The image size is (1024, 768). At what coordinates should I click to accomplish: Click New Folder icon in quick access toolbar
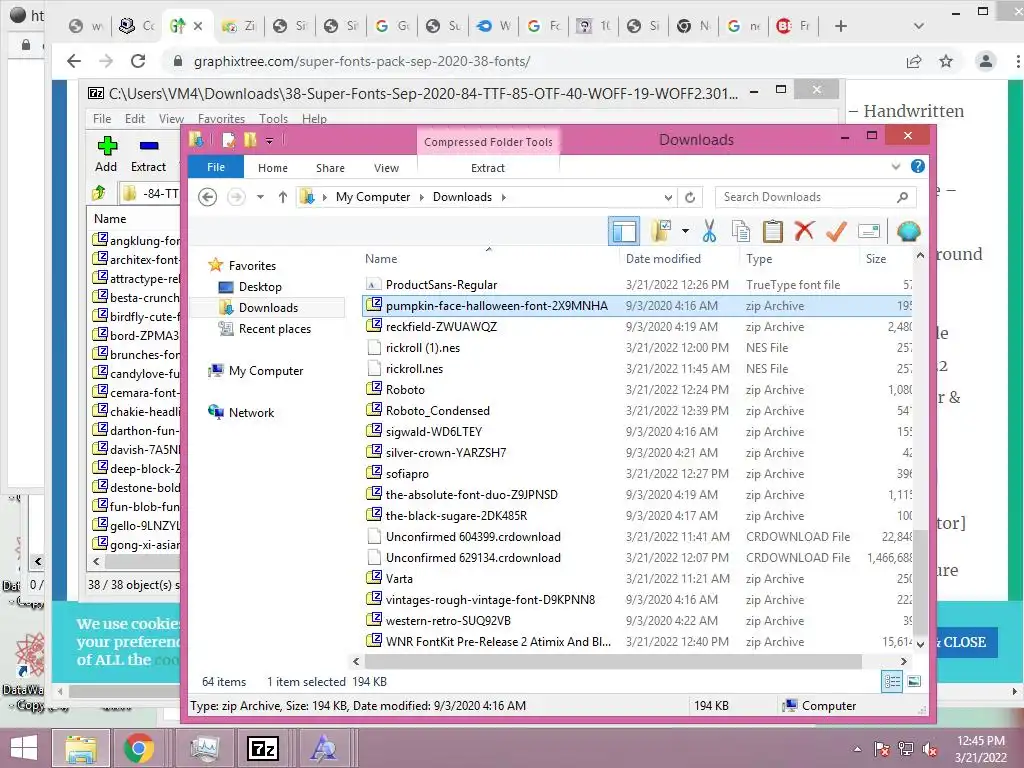tap(250, 140)
